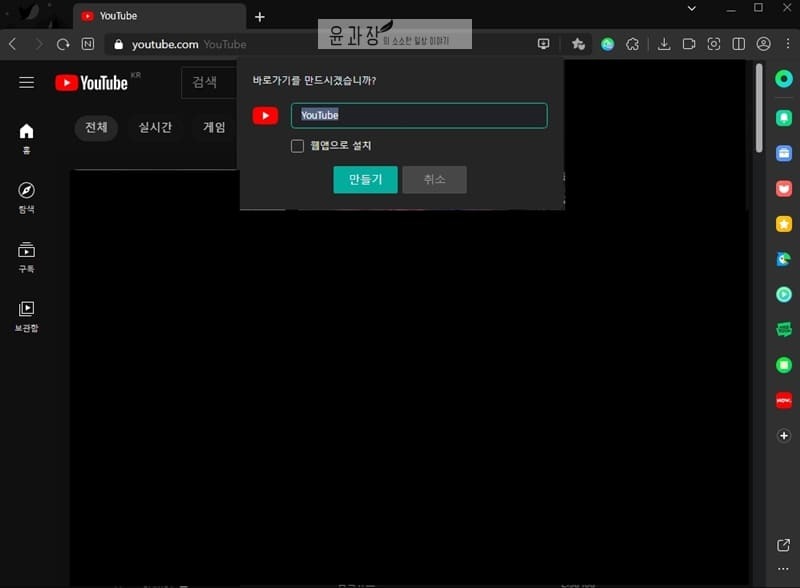The height and width of the screenshot is (588, 800).
Task: Open the green play circle sidebar icon
Action: [x=784, y=294]
